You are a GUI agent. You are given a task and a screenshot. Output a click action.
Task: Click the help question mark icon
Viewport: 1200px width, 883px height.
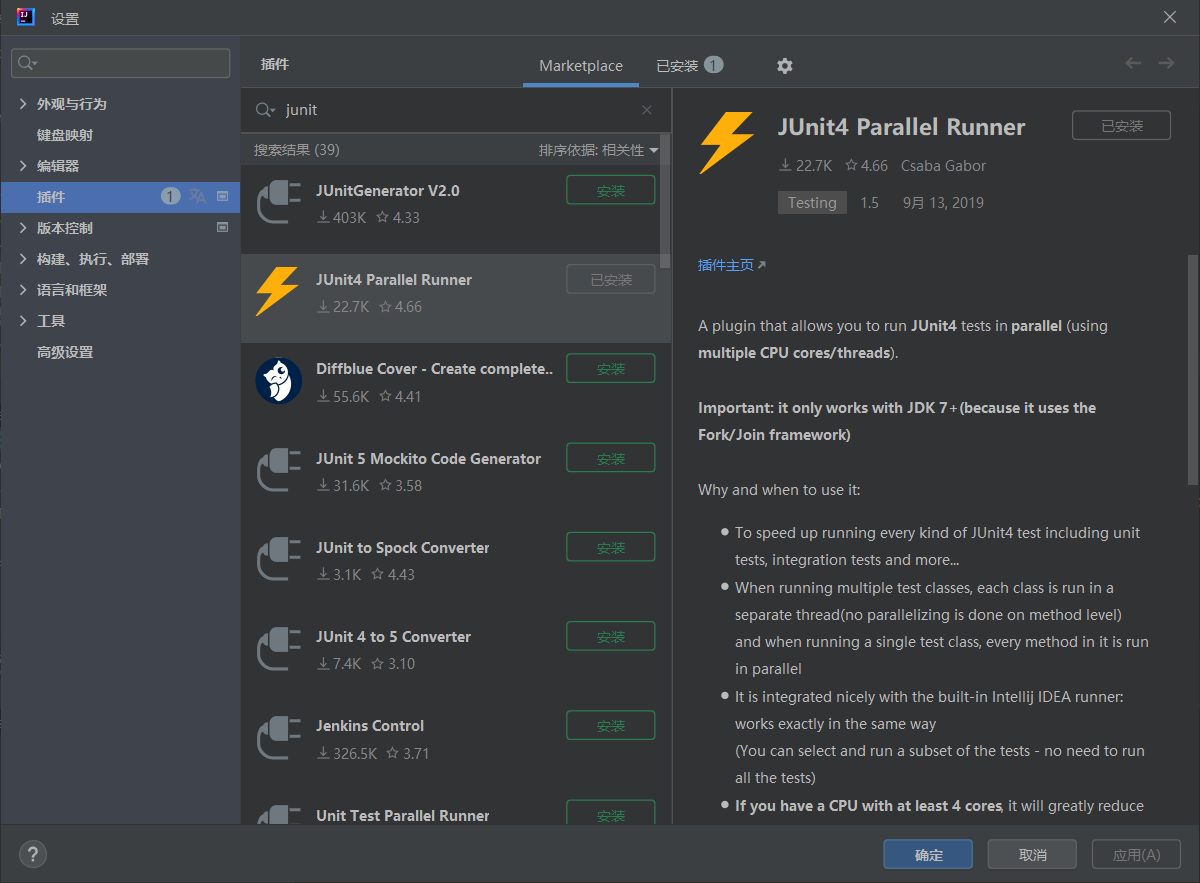[x=33, y=854]
